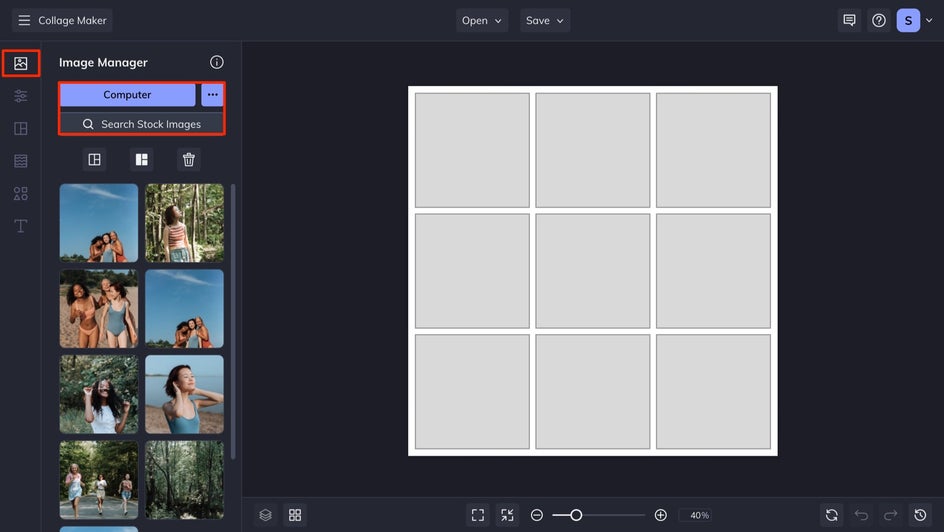Viewport: 944px width, 532px height.
Task: Click the zoom out minus button
Action: (537, 515)
